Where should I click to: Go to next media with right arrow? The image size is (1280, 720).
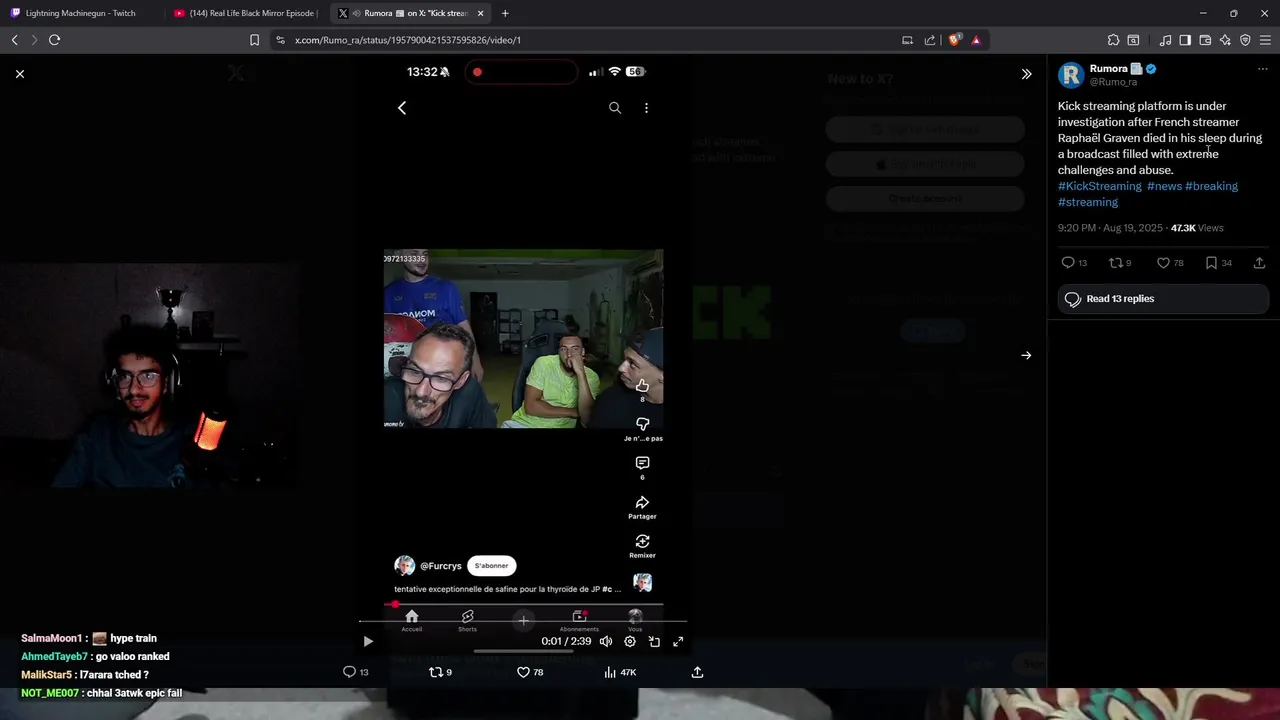1026,355
